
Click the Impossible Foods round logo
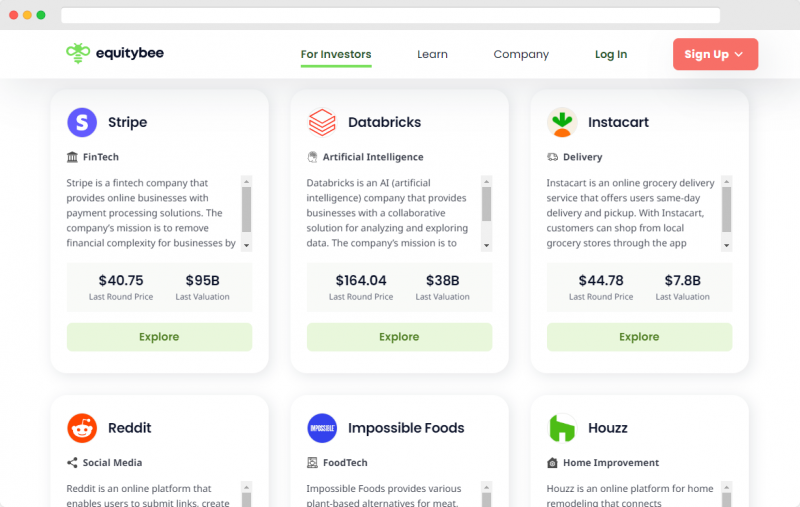pyautogui.click(x=322, y=428)
